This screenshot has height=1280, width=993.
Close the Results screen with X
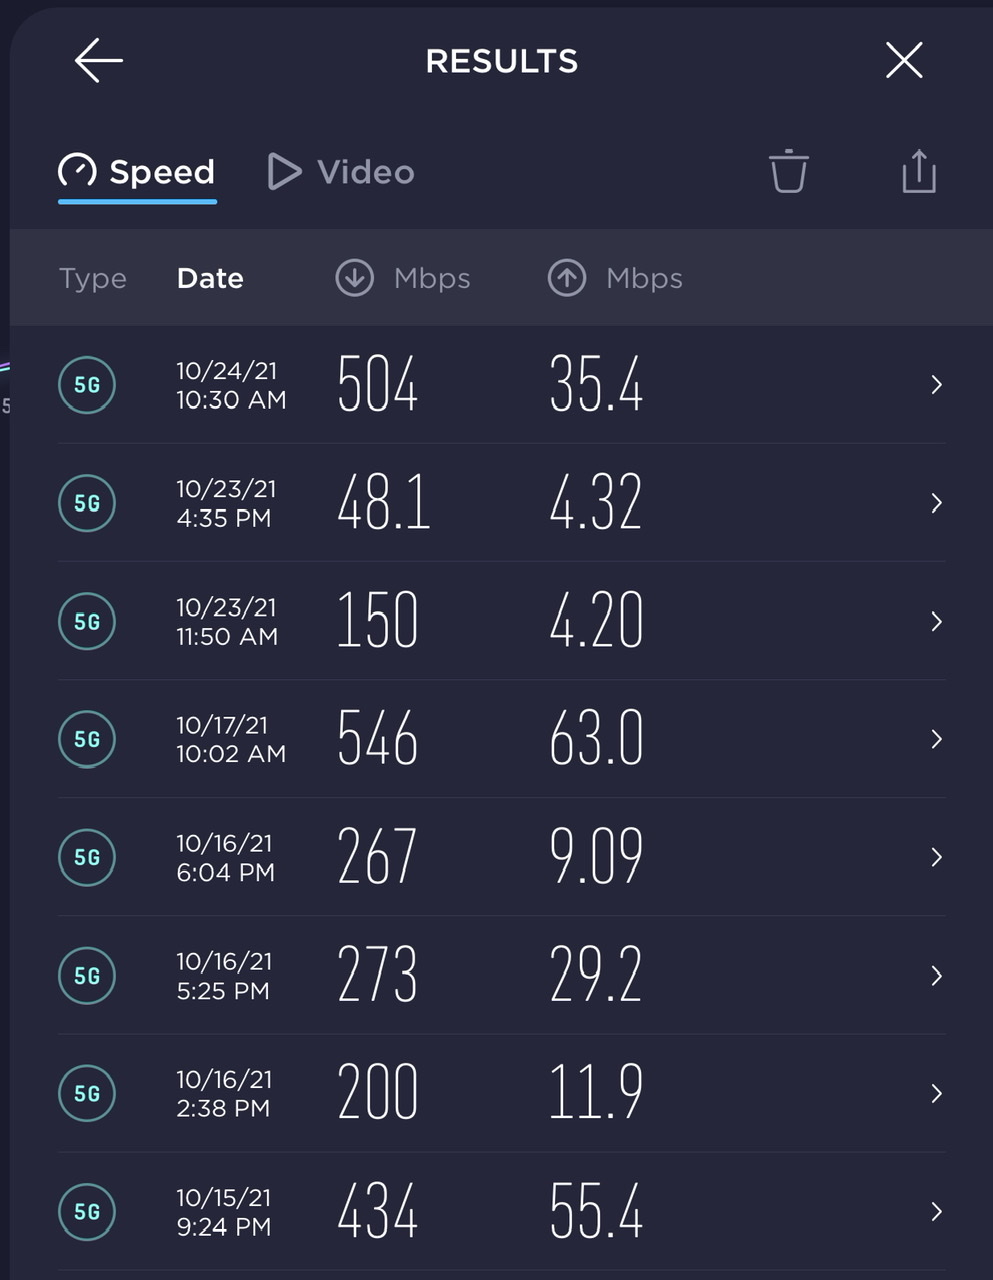pyautogui.click(x=904, y=60)
